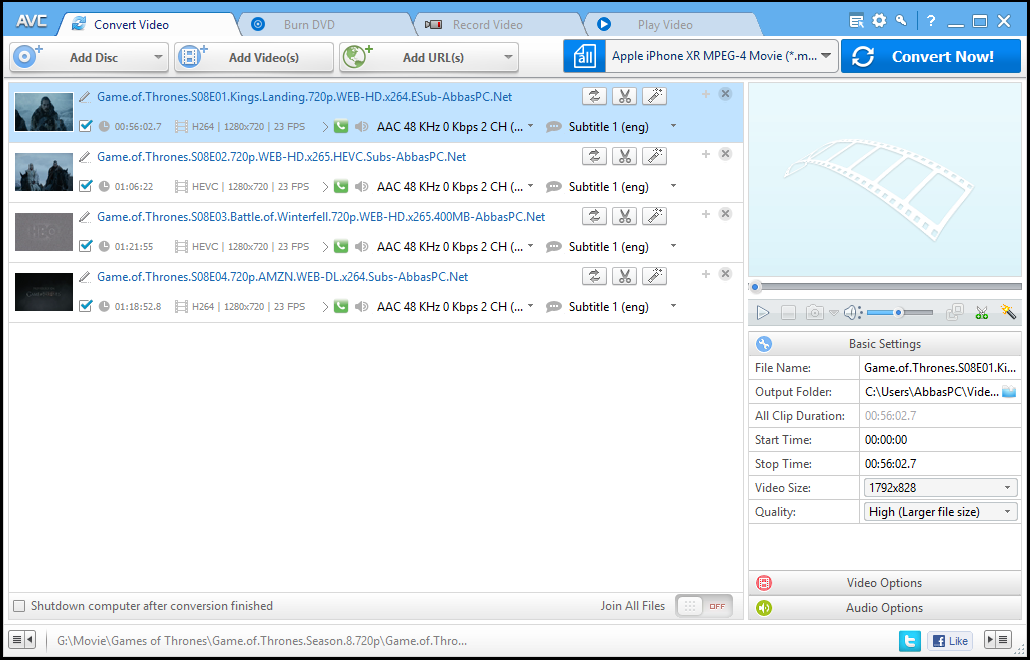Click the Basic Settings header

click(884, 343)
